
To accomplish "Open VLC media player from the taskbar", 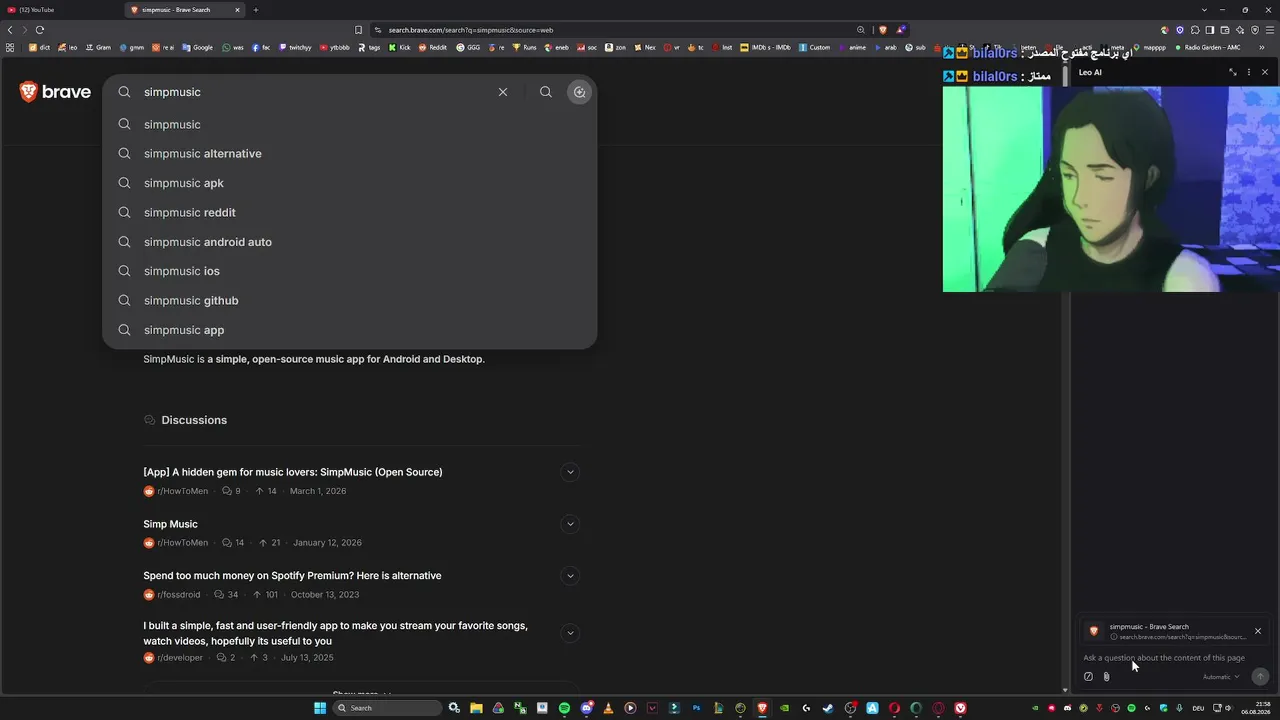I will tap(608, 708).
